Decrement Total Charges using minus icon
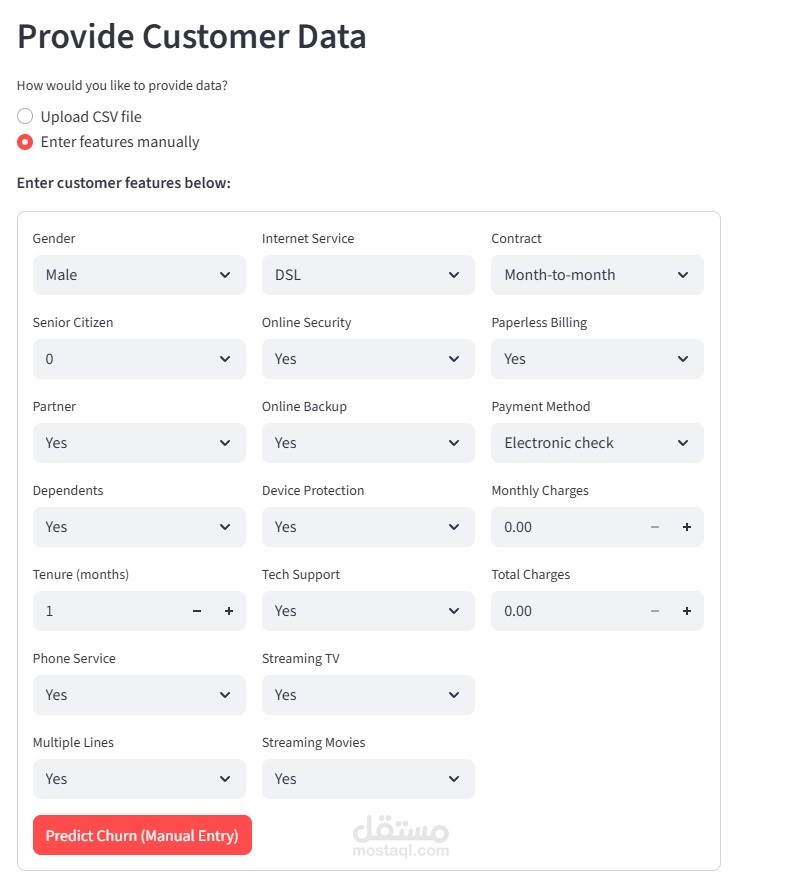Viewport: 802px width, 877px height. [x=655, y=611]
